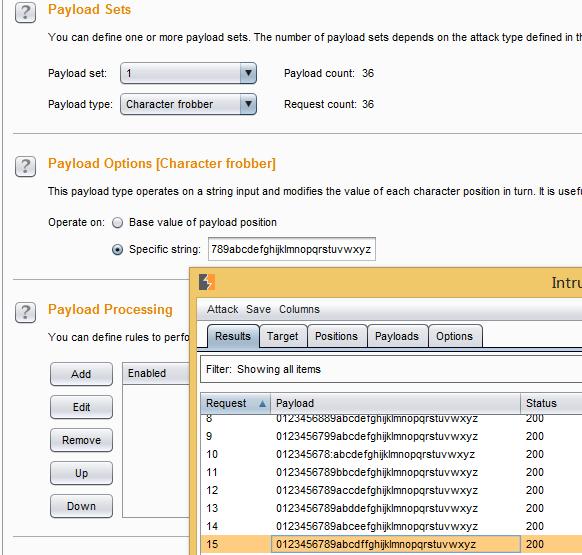Screen dimensions: 582x555
Task: Open the Columns menu
Action: click(x=299, y=309)
